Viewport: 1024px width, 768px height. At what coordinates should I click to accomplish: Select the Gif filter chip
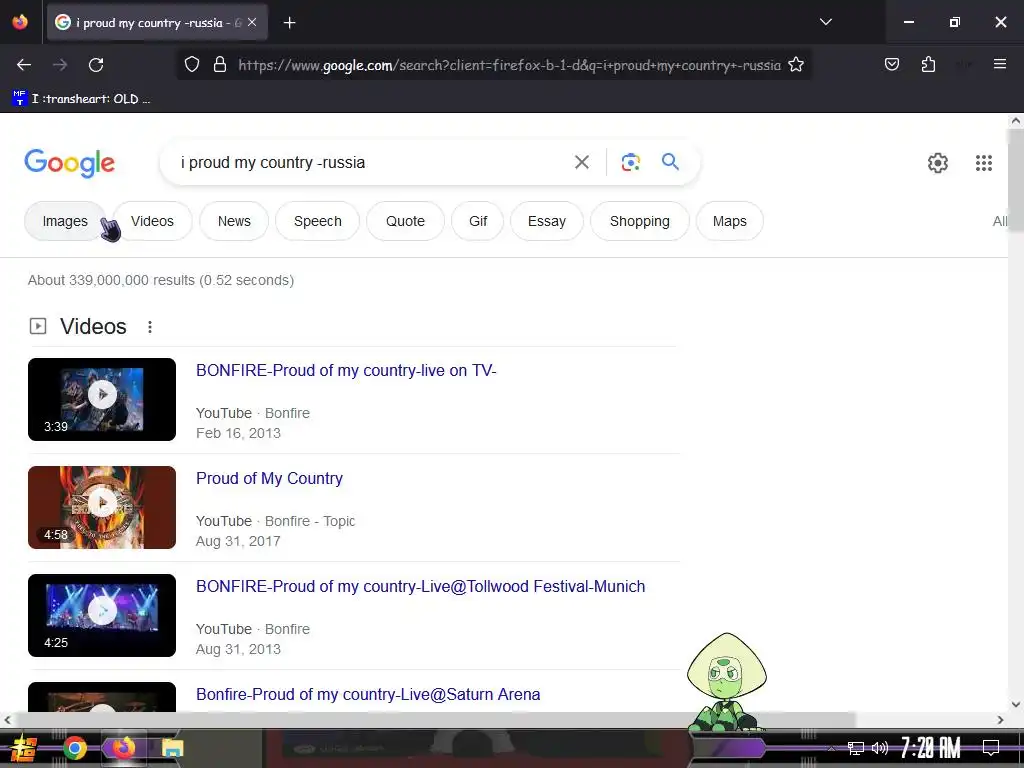point(477,221)
